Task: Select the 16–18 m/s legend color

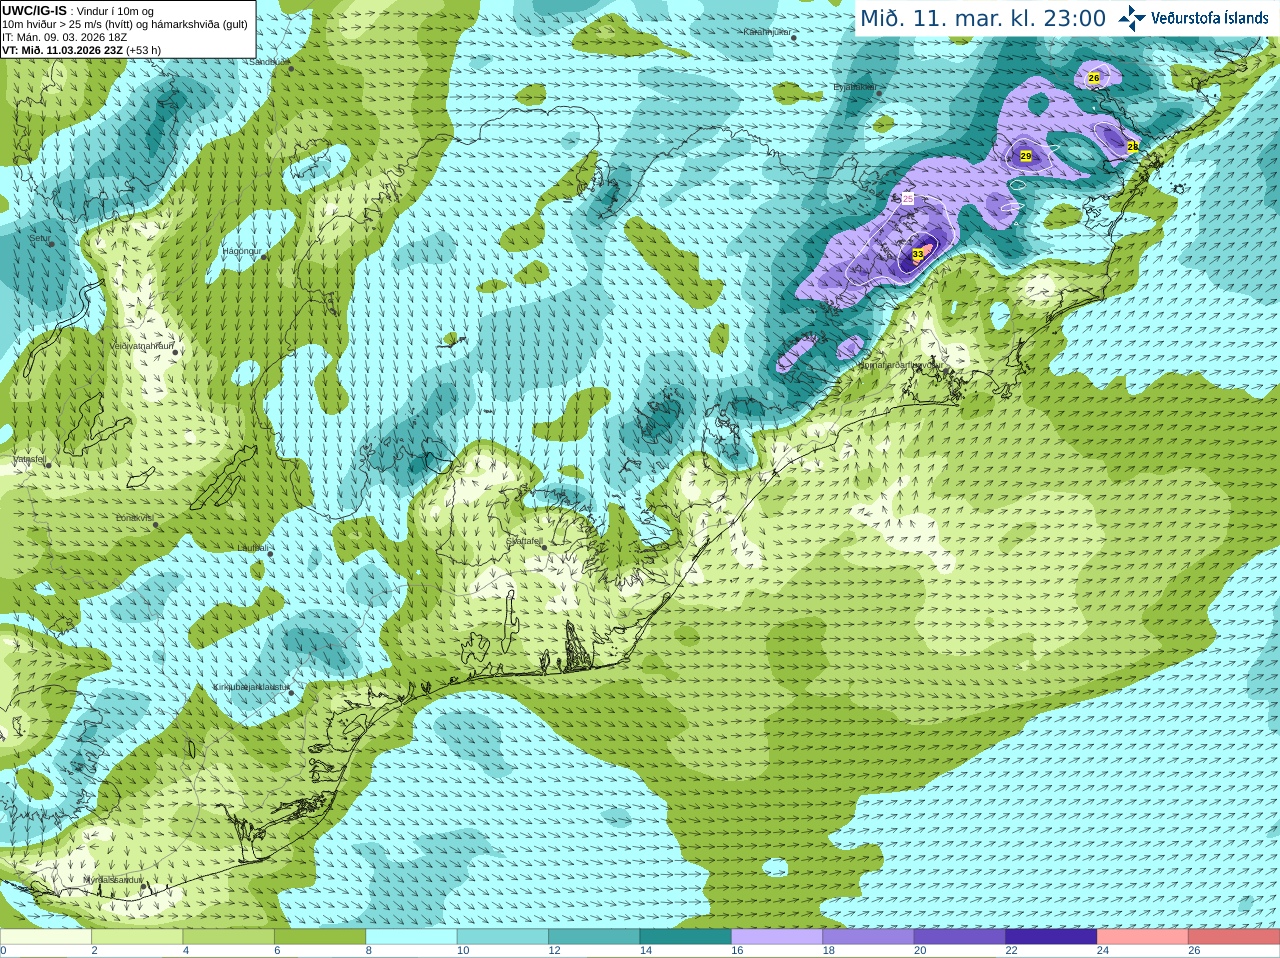Action: point(777,937)
